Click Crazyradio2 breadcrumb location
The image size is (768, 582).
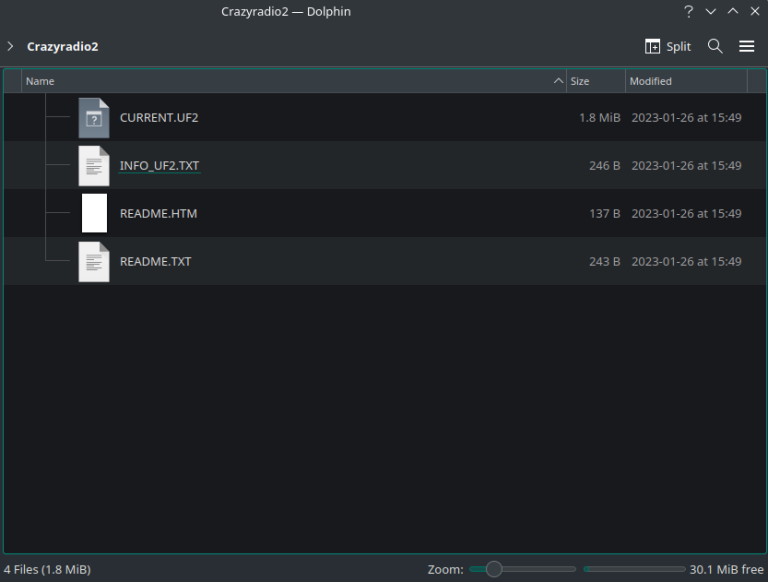click(62, 46)
